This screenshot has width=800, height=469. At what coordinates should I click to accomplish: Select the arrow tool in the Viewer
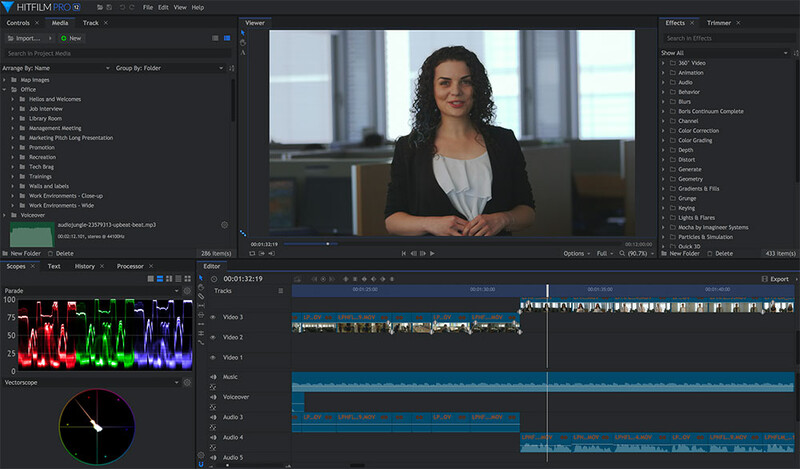[243, 33]
